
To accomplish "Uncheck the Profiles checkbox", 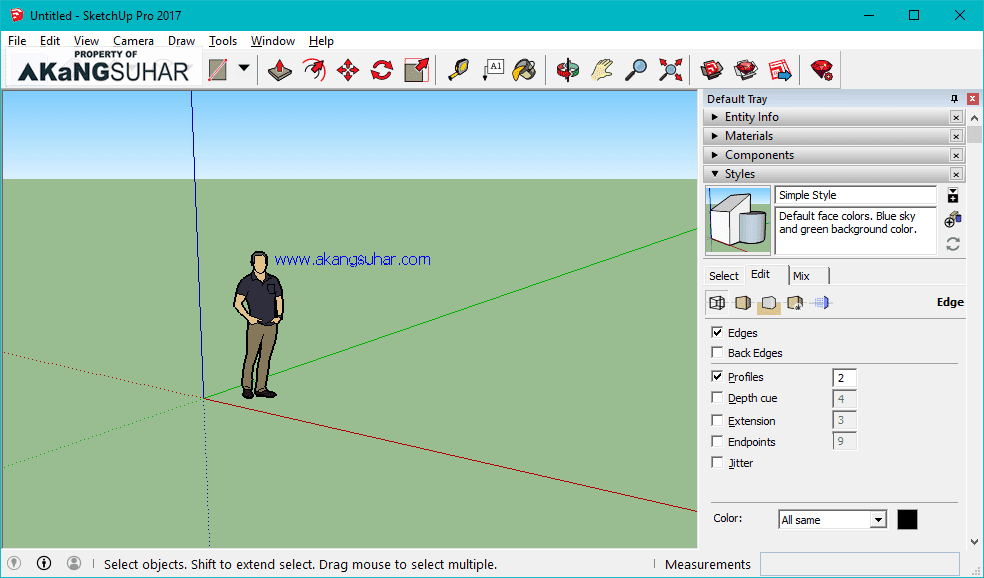I will pos(717,376).
